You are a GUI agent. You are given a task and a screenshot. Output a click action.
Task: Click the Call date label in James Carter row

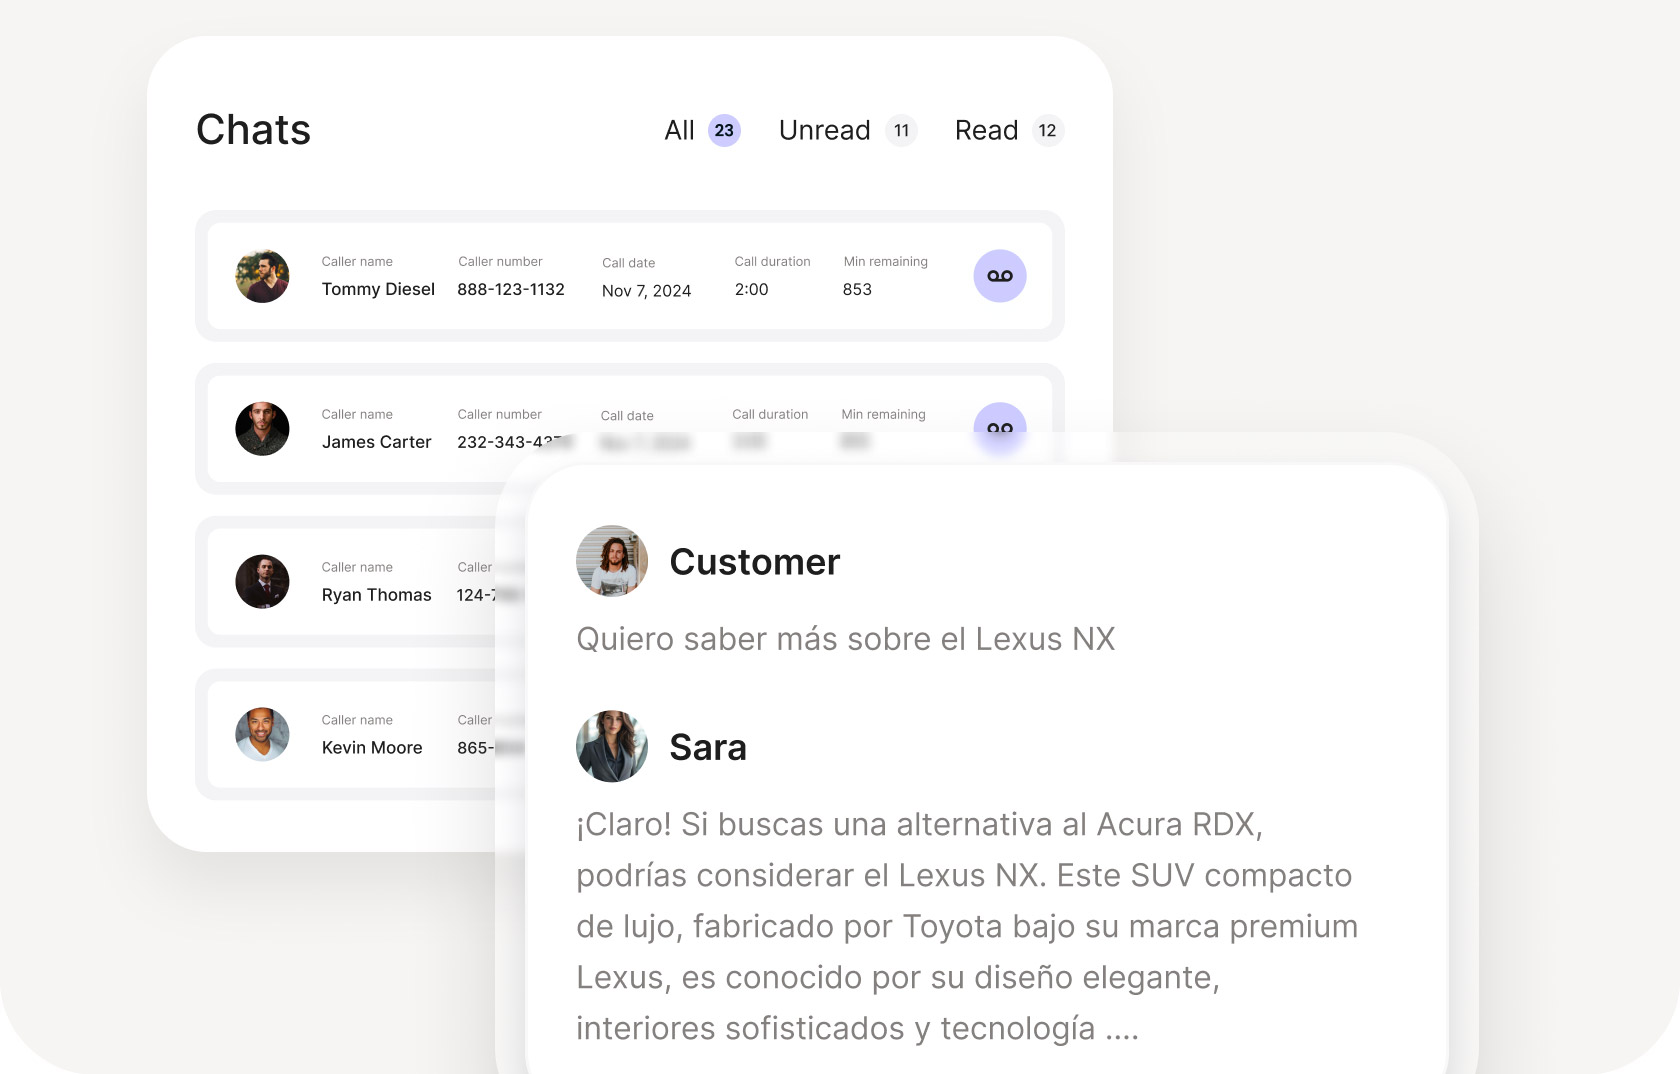tap(627, 415)
